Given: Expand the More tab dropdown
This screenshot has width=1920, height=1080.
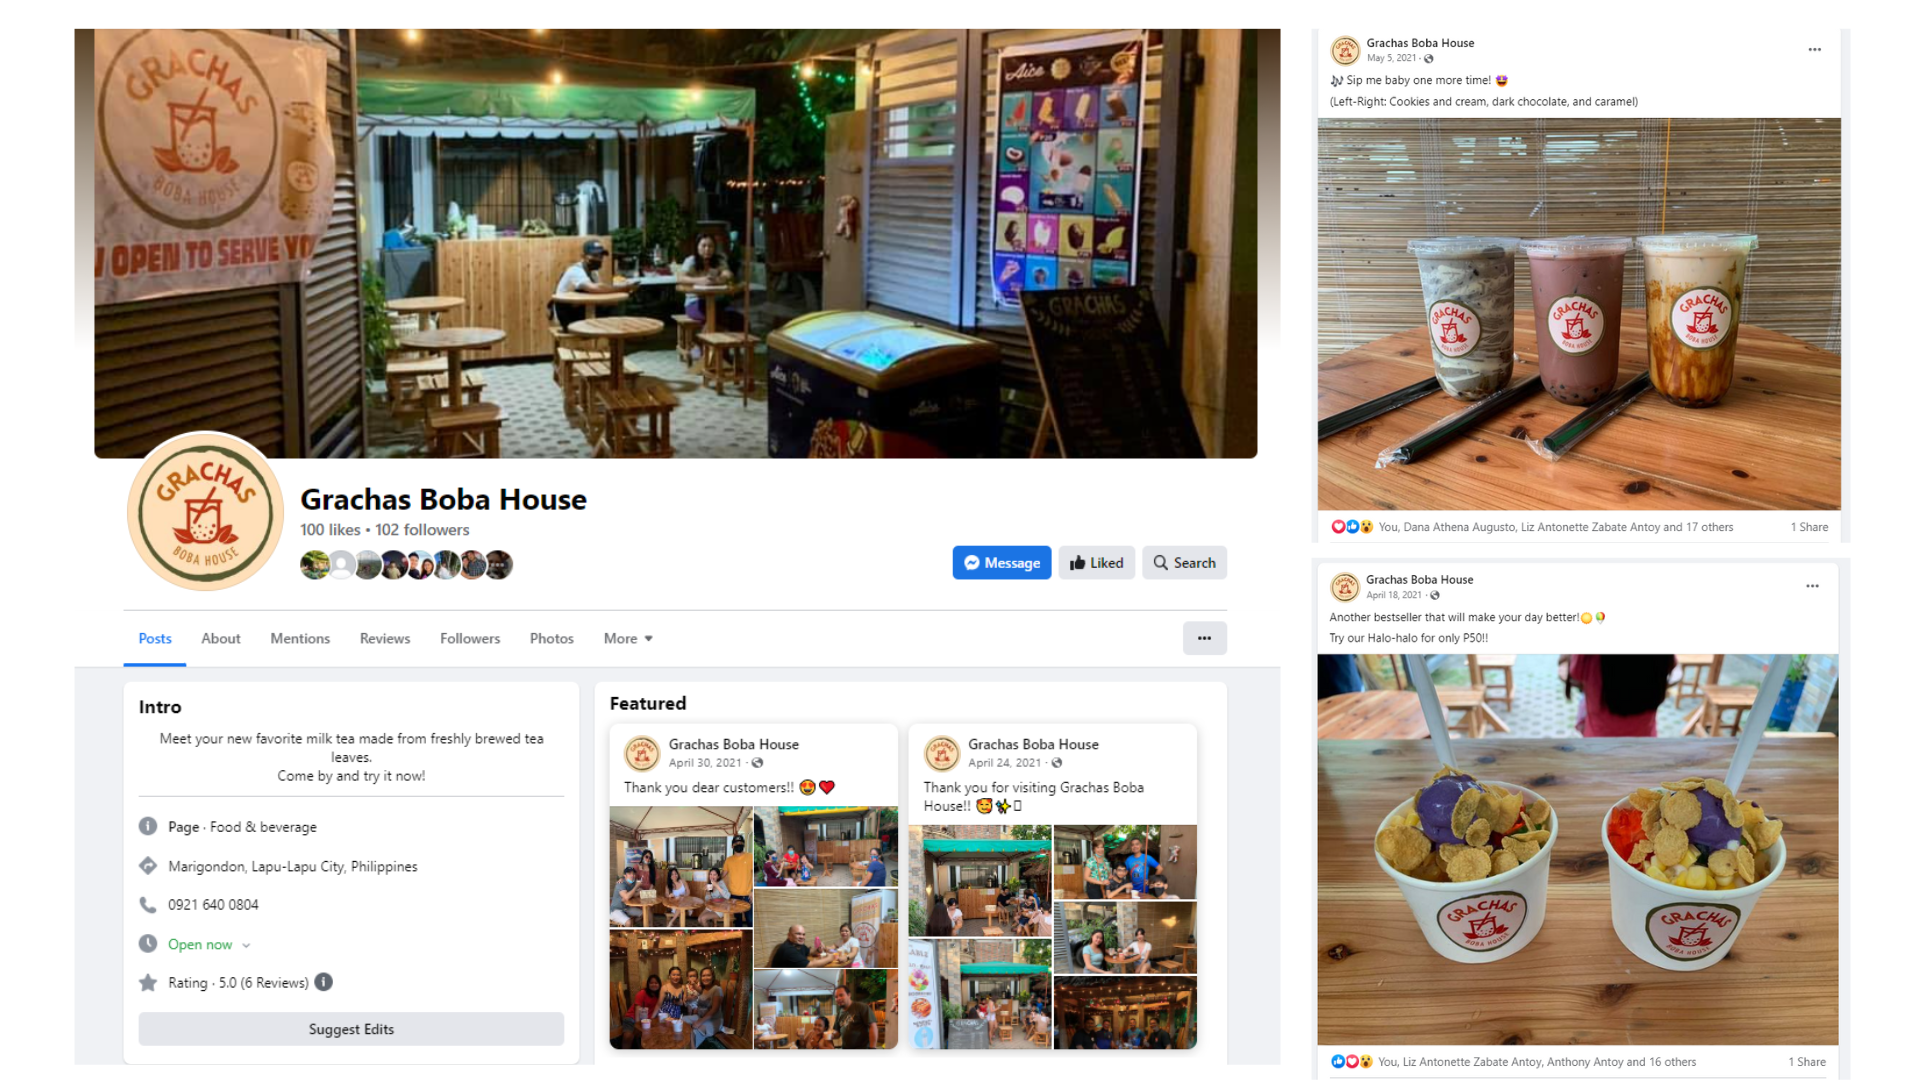Looking at the screenshot, I should click(x=628, y=638).
